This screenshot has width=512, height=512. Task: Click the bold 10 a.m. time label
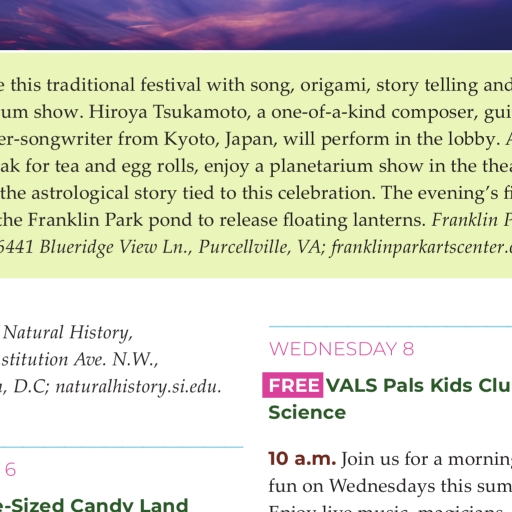pyautogui.click(x=302, y=459)
